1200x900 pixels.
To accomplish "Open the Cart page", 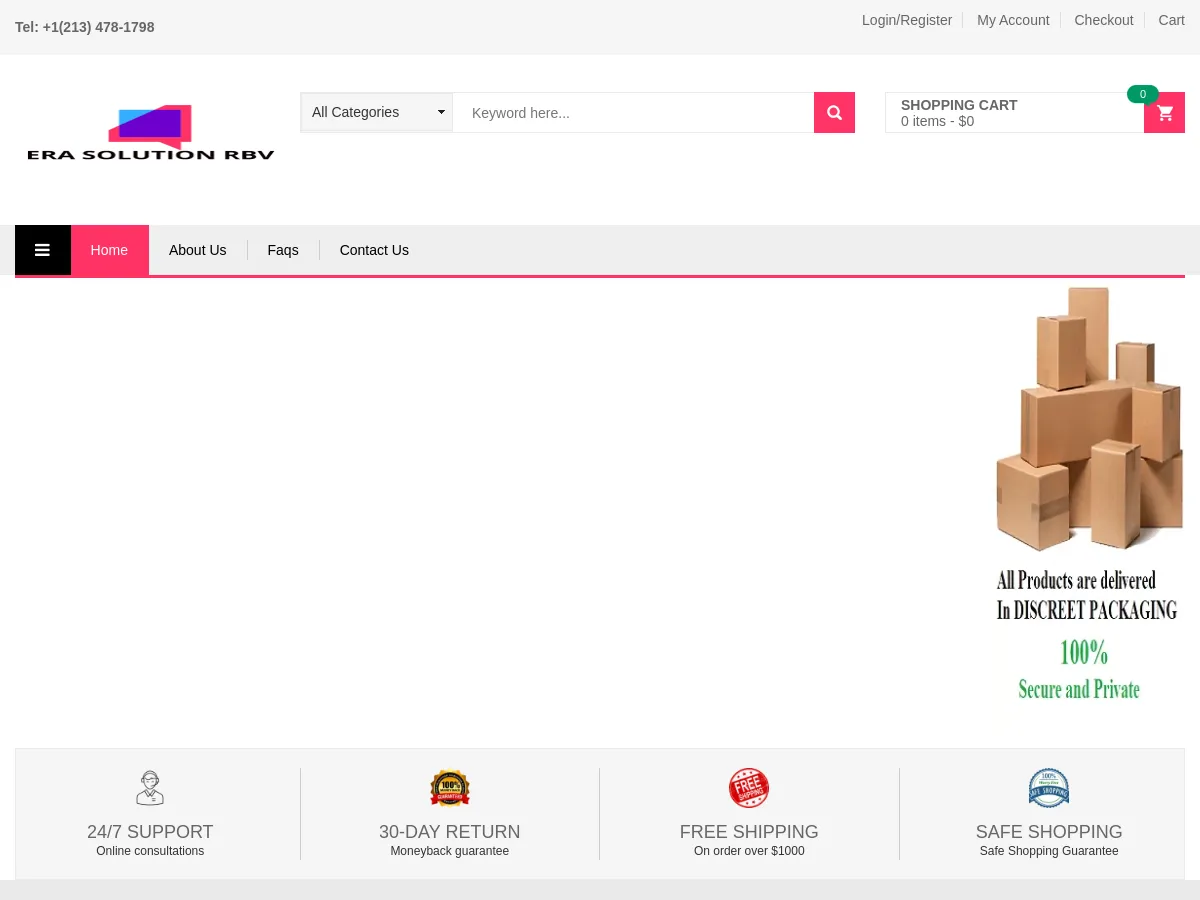I will pyautogui.click(x=1171, y=20).
